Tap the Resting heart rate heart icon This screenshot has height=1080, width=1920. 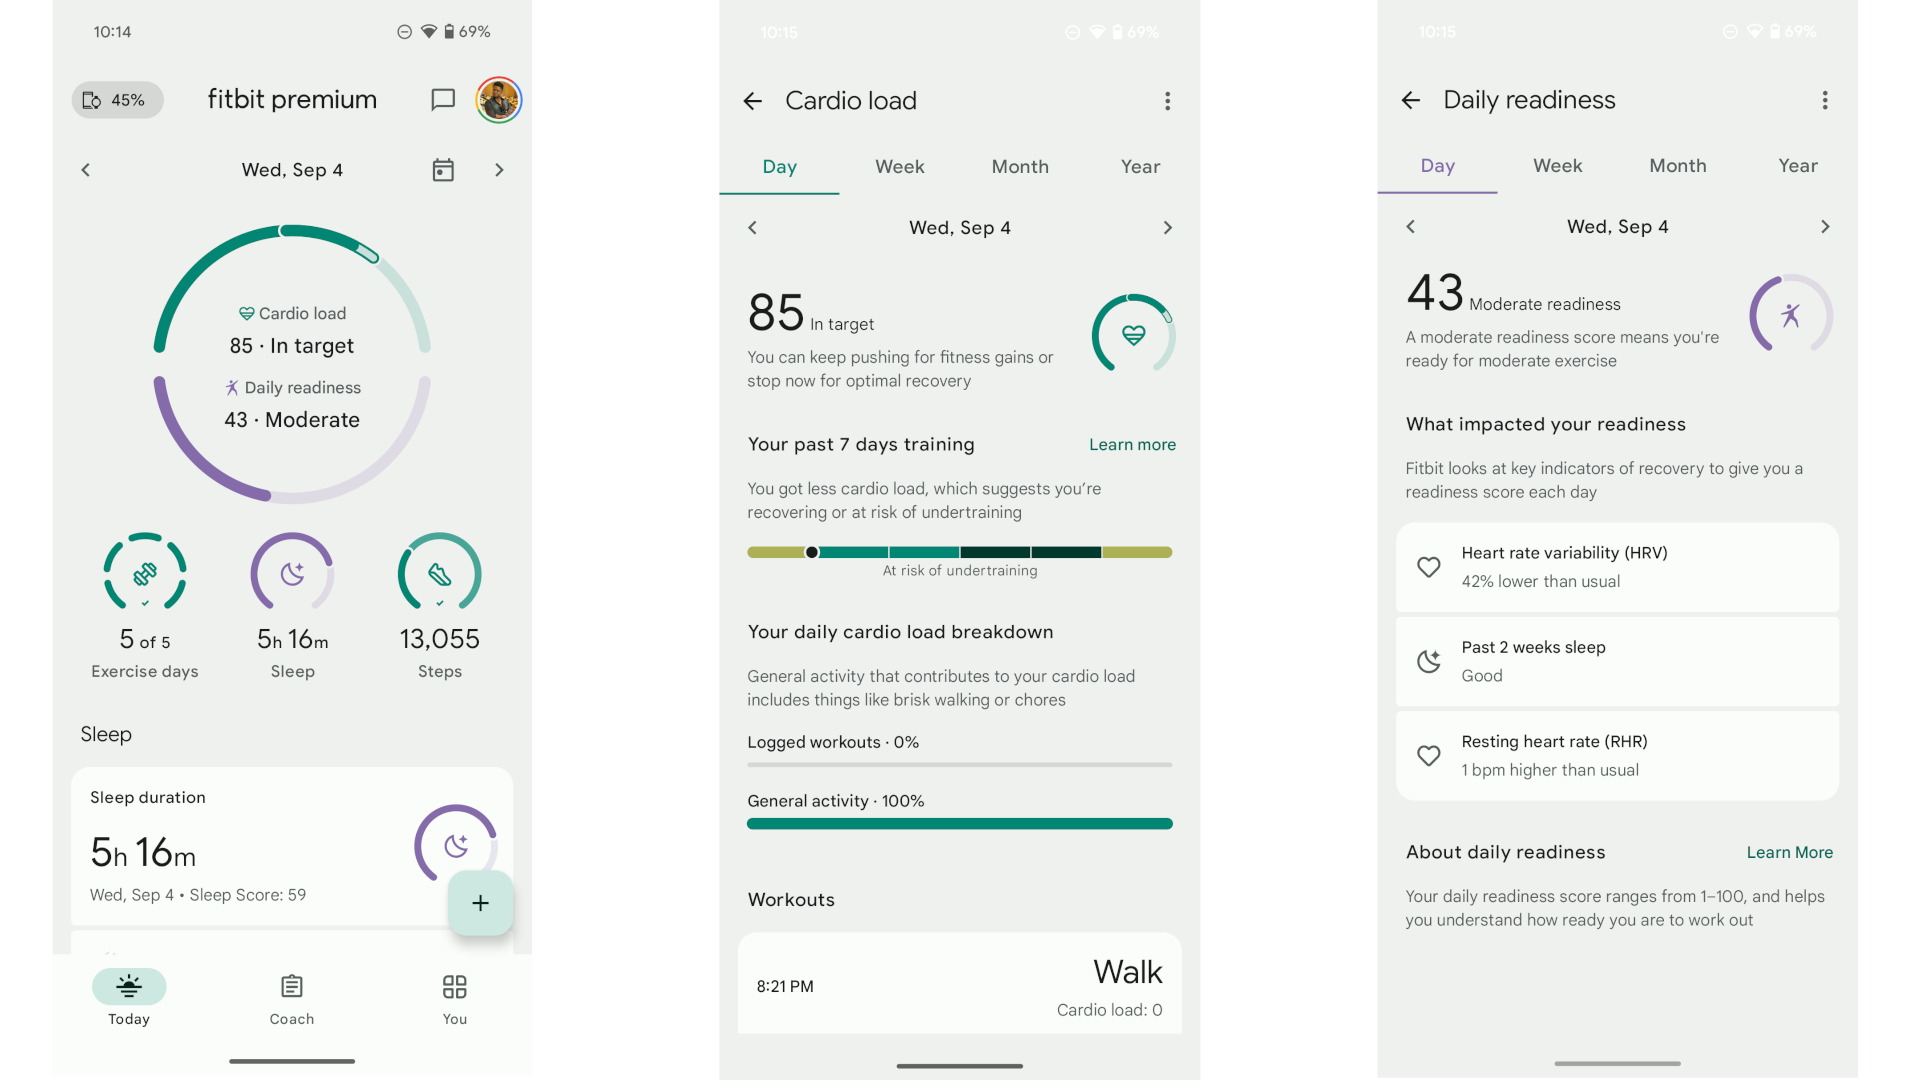pyautogui.click(x=1428, y=753)
